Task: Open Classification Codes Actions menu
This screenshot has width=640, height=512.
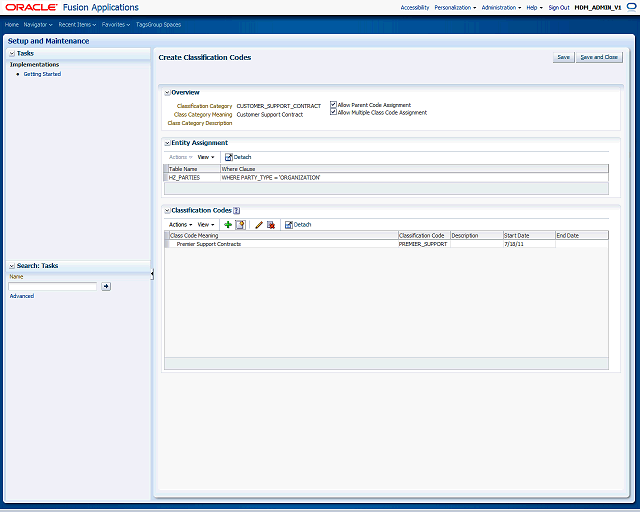Action: 180,225
